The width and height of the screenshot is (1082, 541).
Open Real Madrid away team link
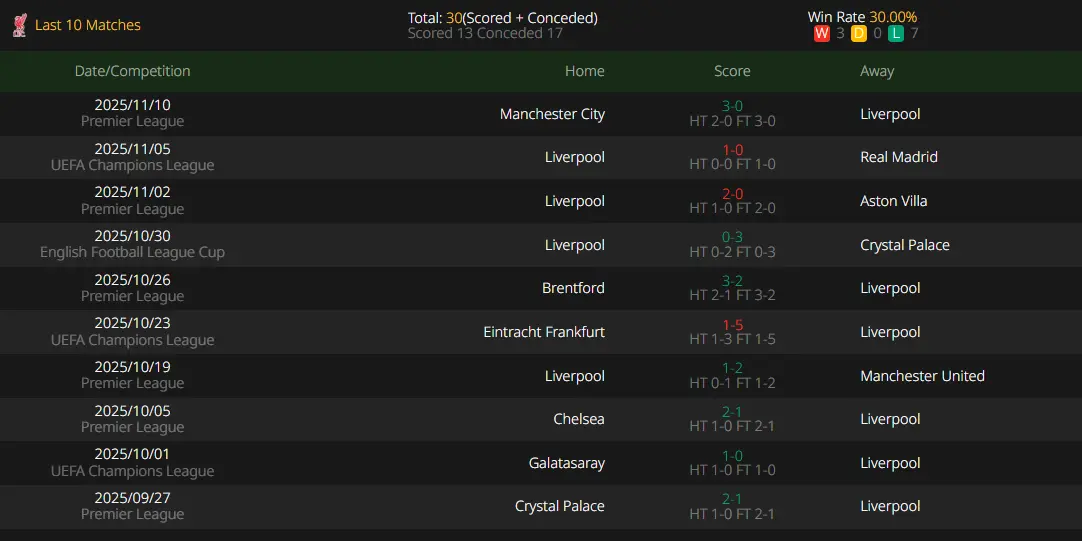(899, 157)
